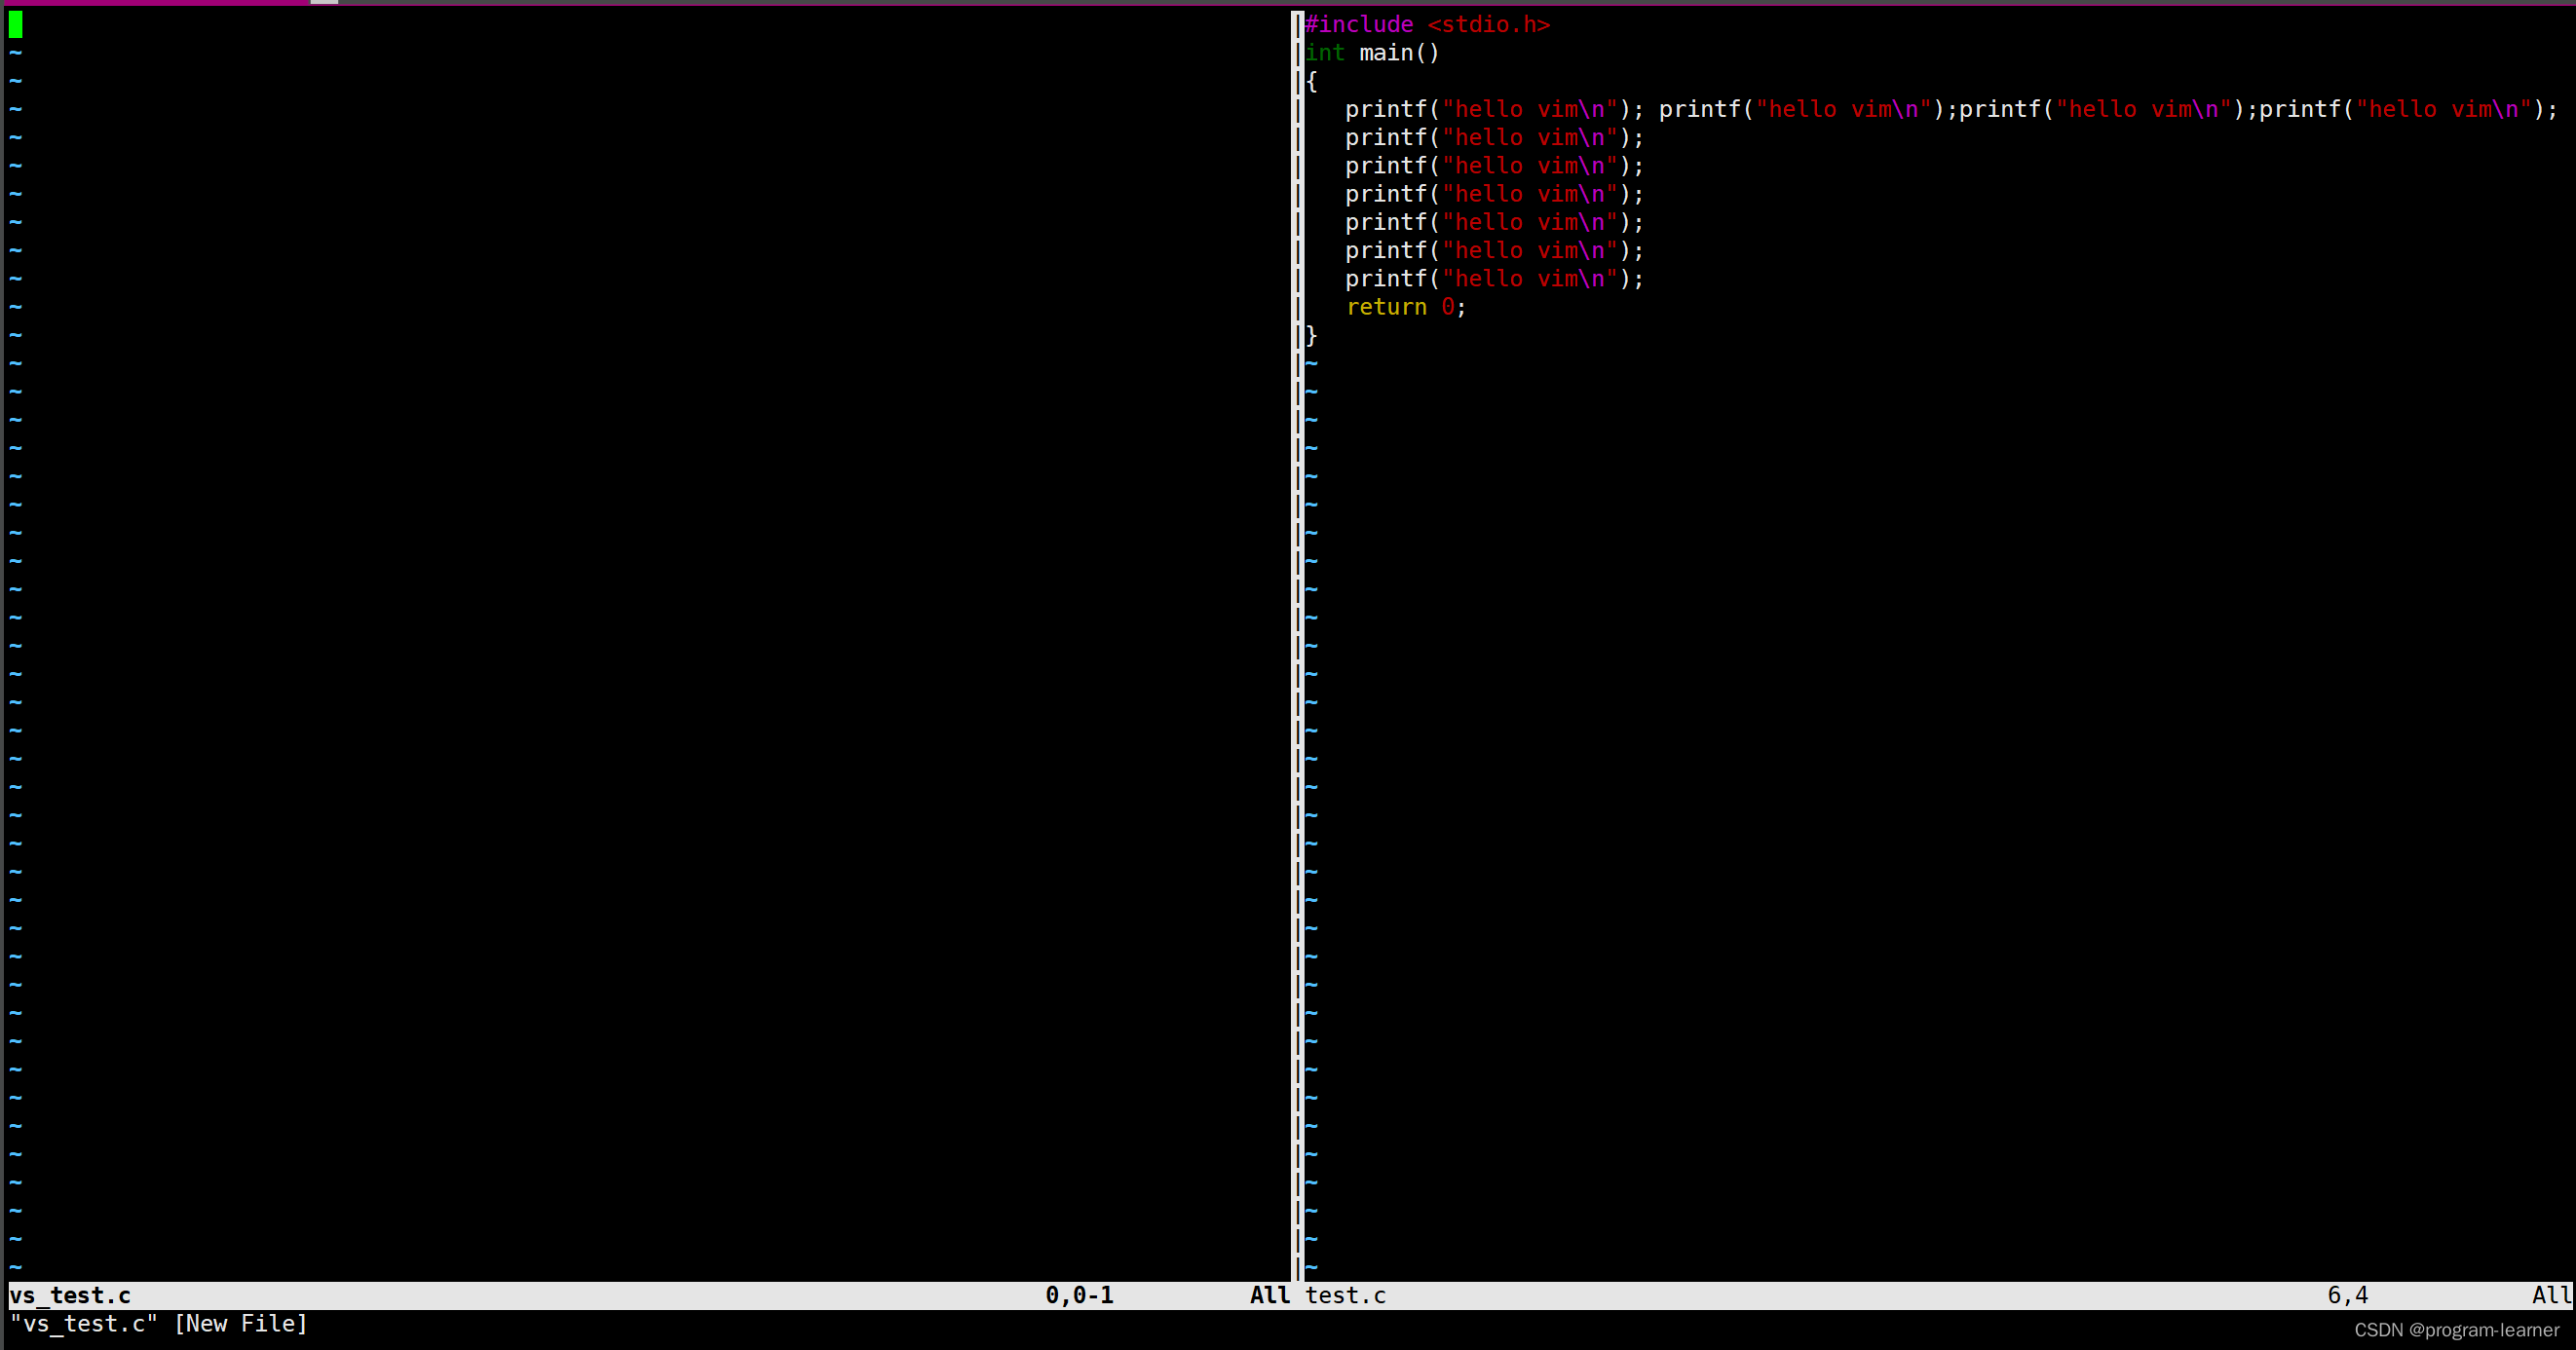
Task: Click the 0 after return
Action: click(1447, 307)
